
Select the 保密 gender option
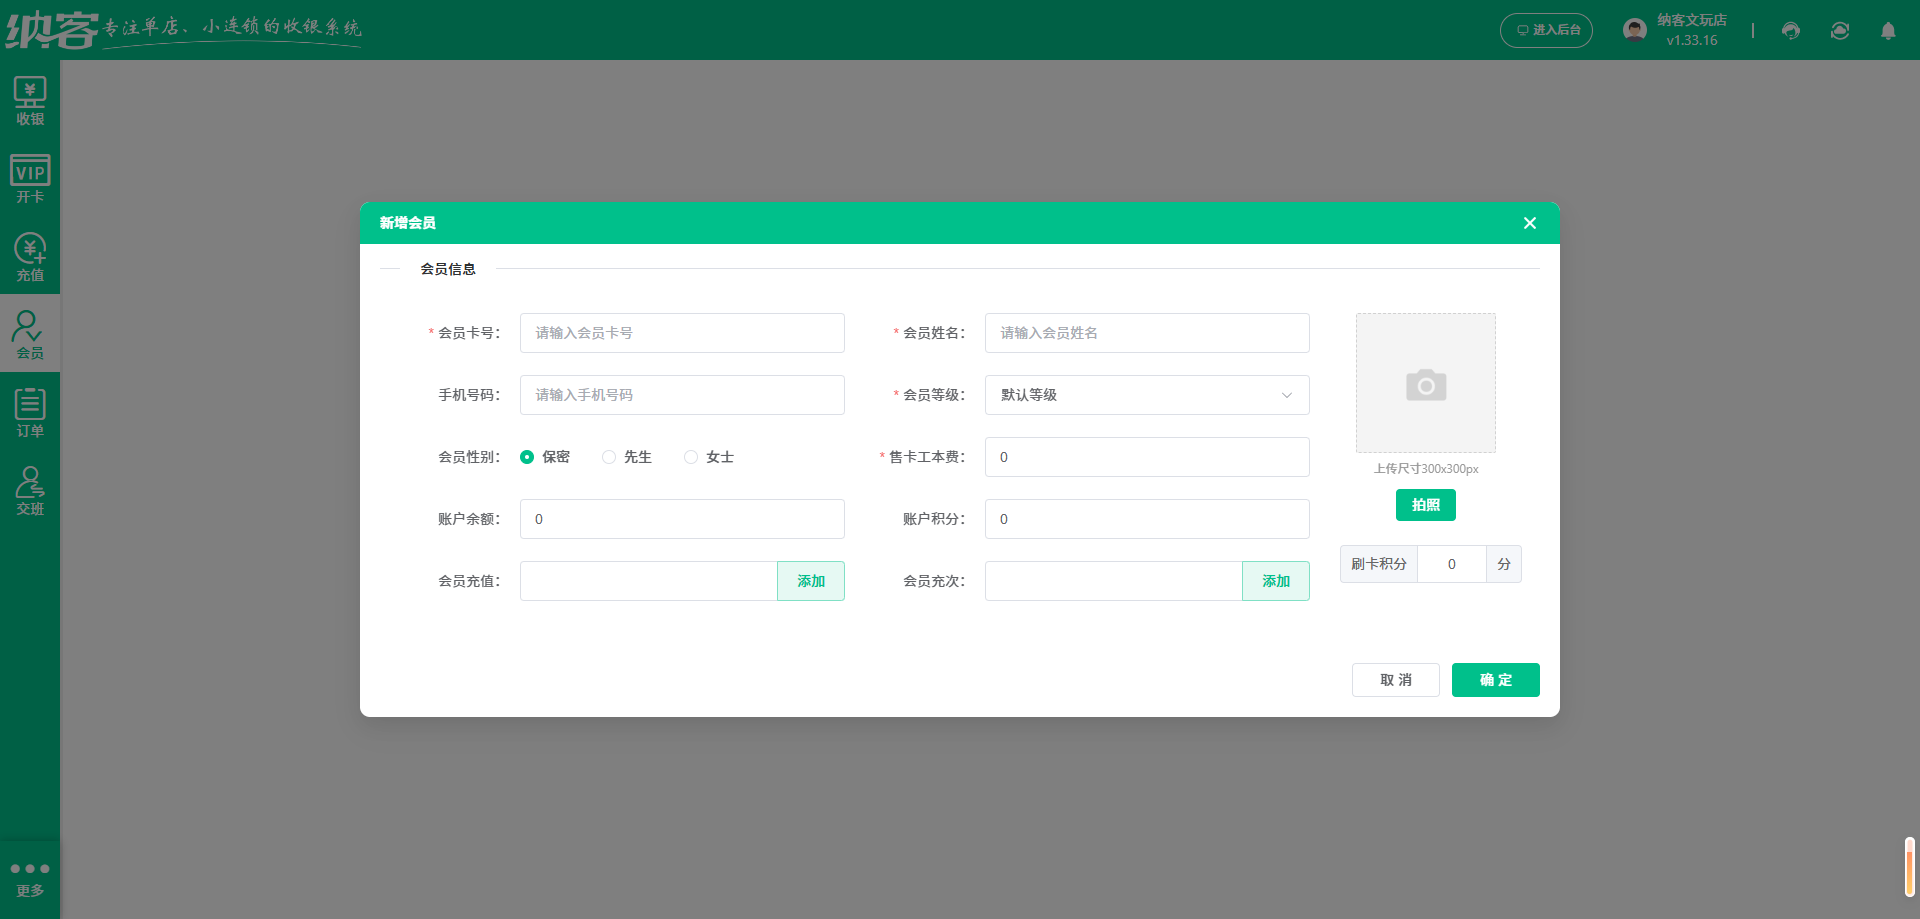[x=528, y=457]
